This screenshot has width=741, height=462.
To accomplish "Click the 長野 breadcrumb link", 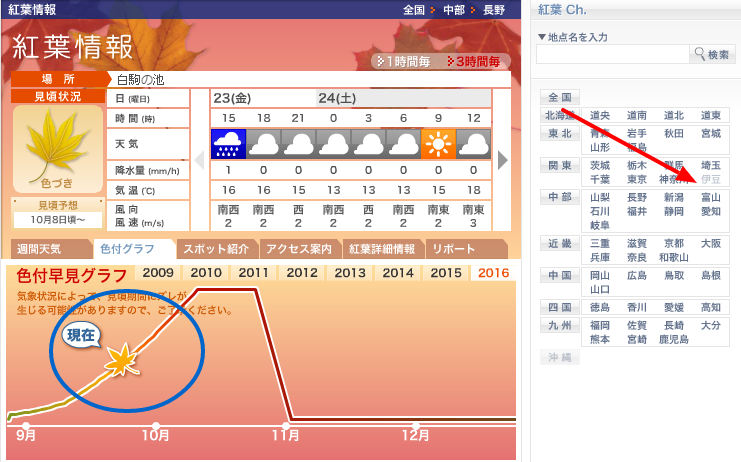I will point(494,10).
